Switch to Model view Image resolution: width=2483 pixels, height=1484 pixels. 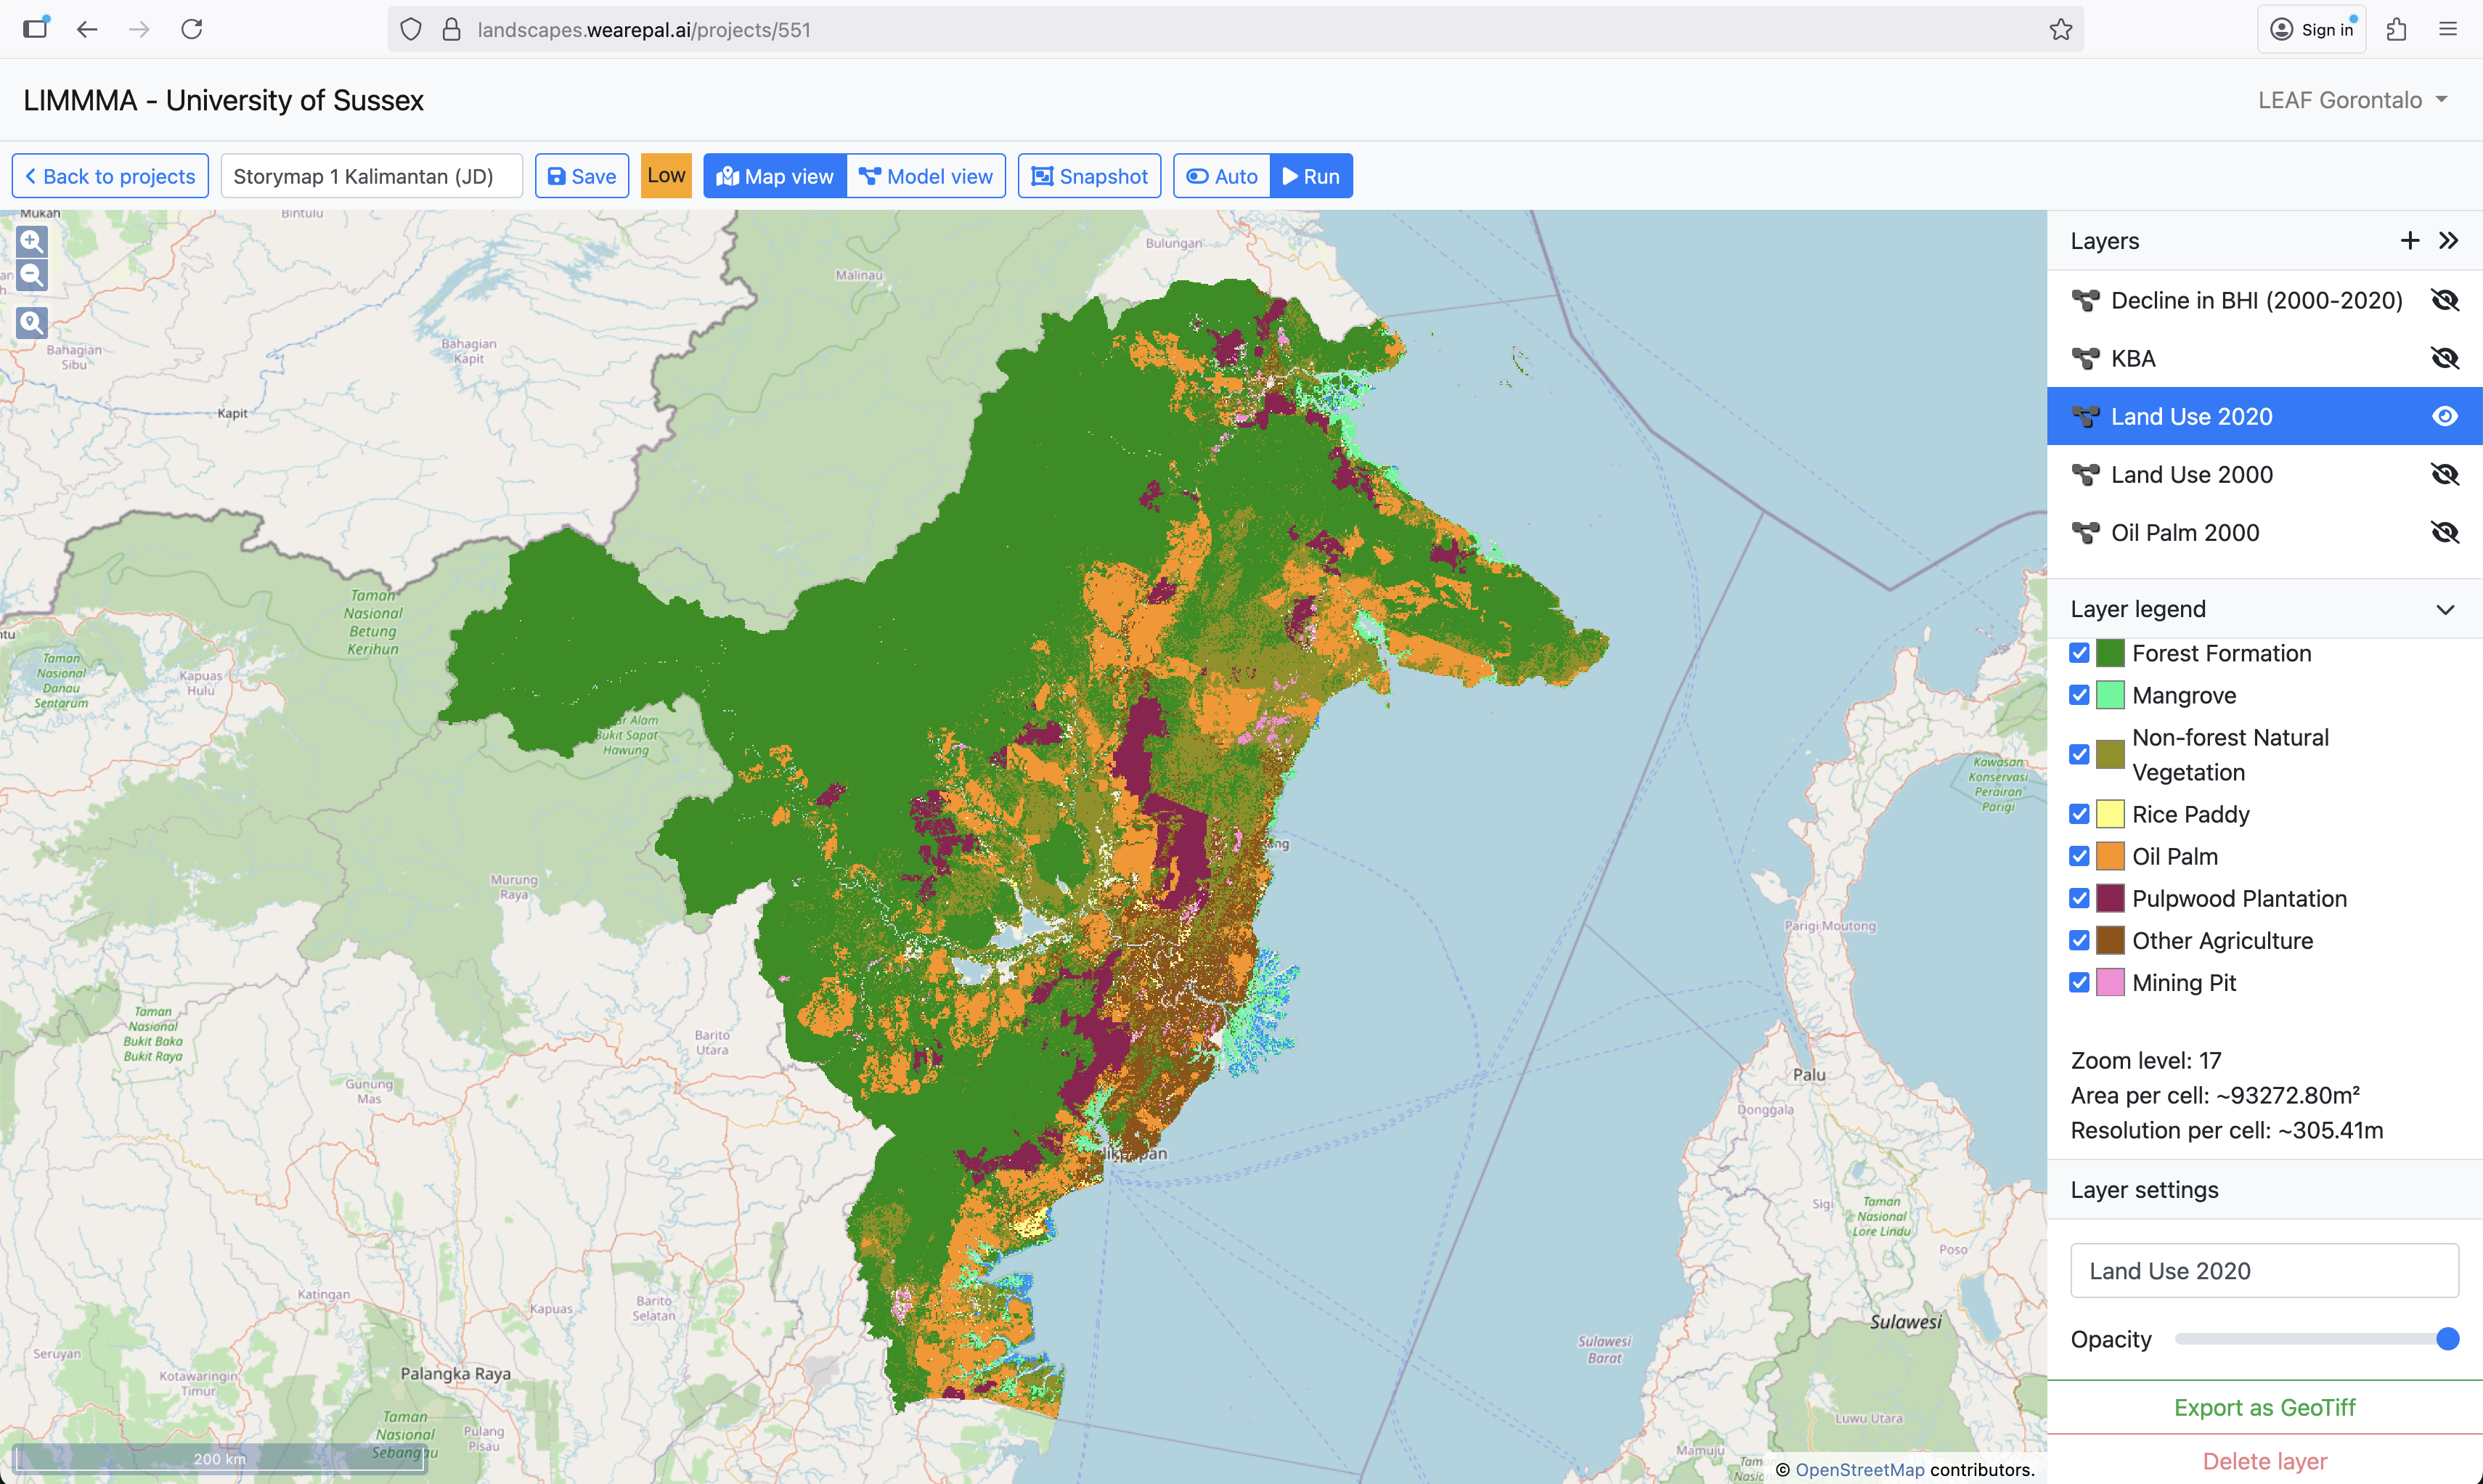point(926,176)
